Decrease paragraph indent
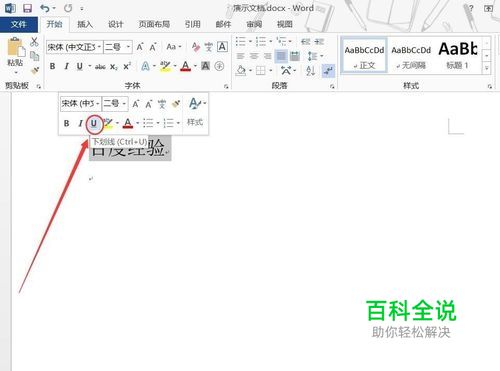 click(x=306, y=42)
